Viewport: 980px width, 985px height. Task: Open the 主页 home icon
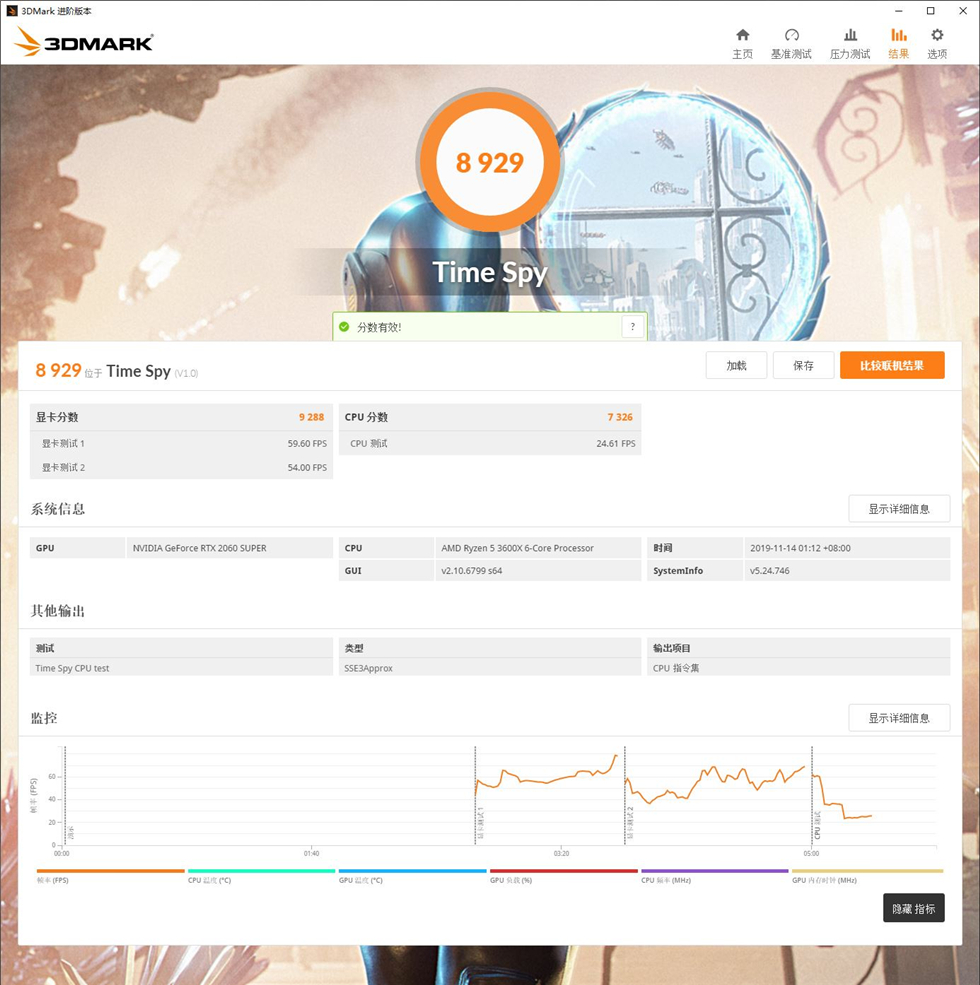(742, 40)
